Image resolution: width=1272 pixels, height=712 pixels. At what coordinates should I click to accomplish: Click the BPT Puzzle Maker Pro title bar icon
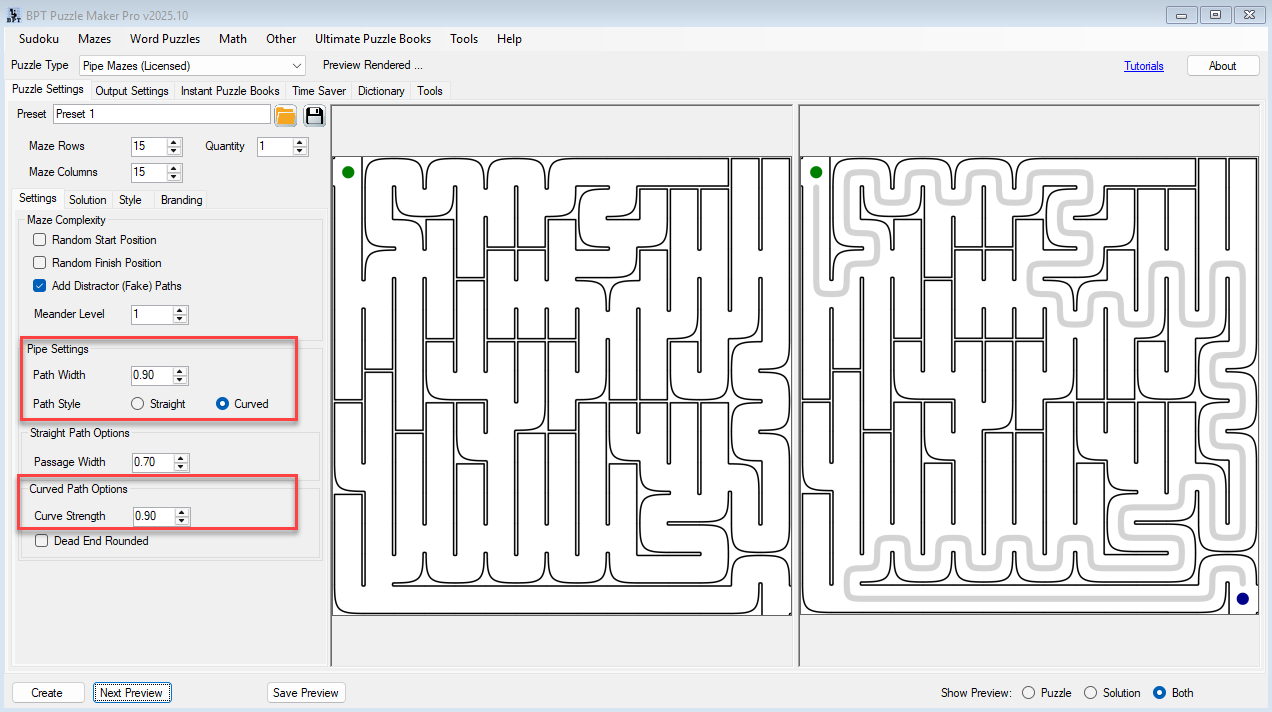click(12, 14)
